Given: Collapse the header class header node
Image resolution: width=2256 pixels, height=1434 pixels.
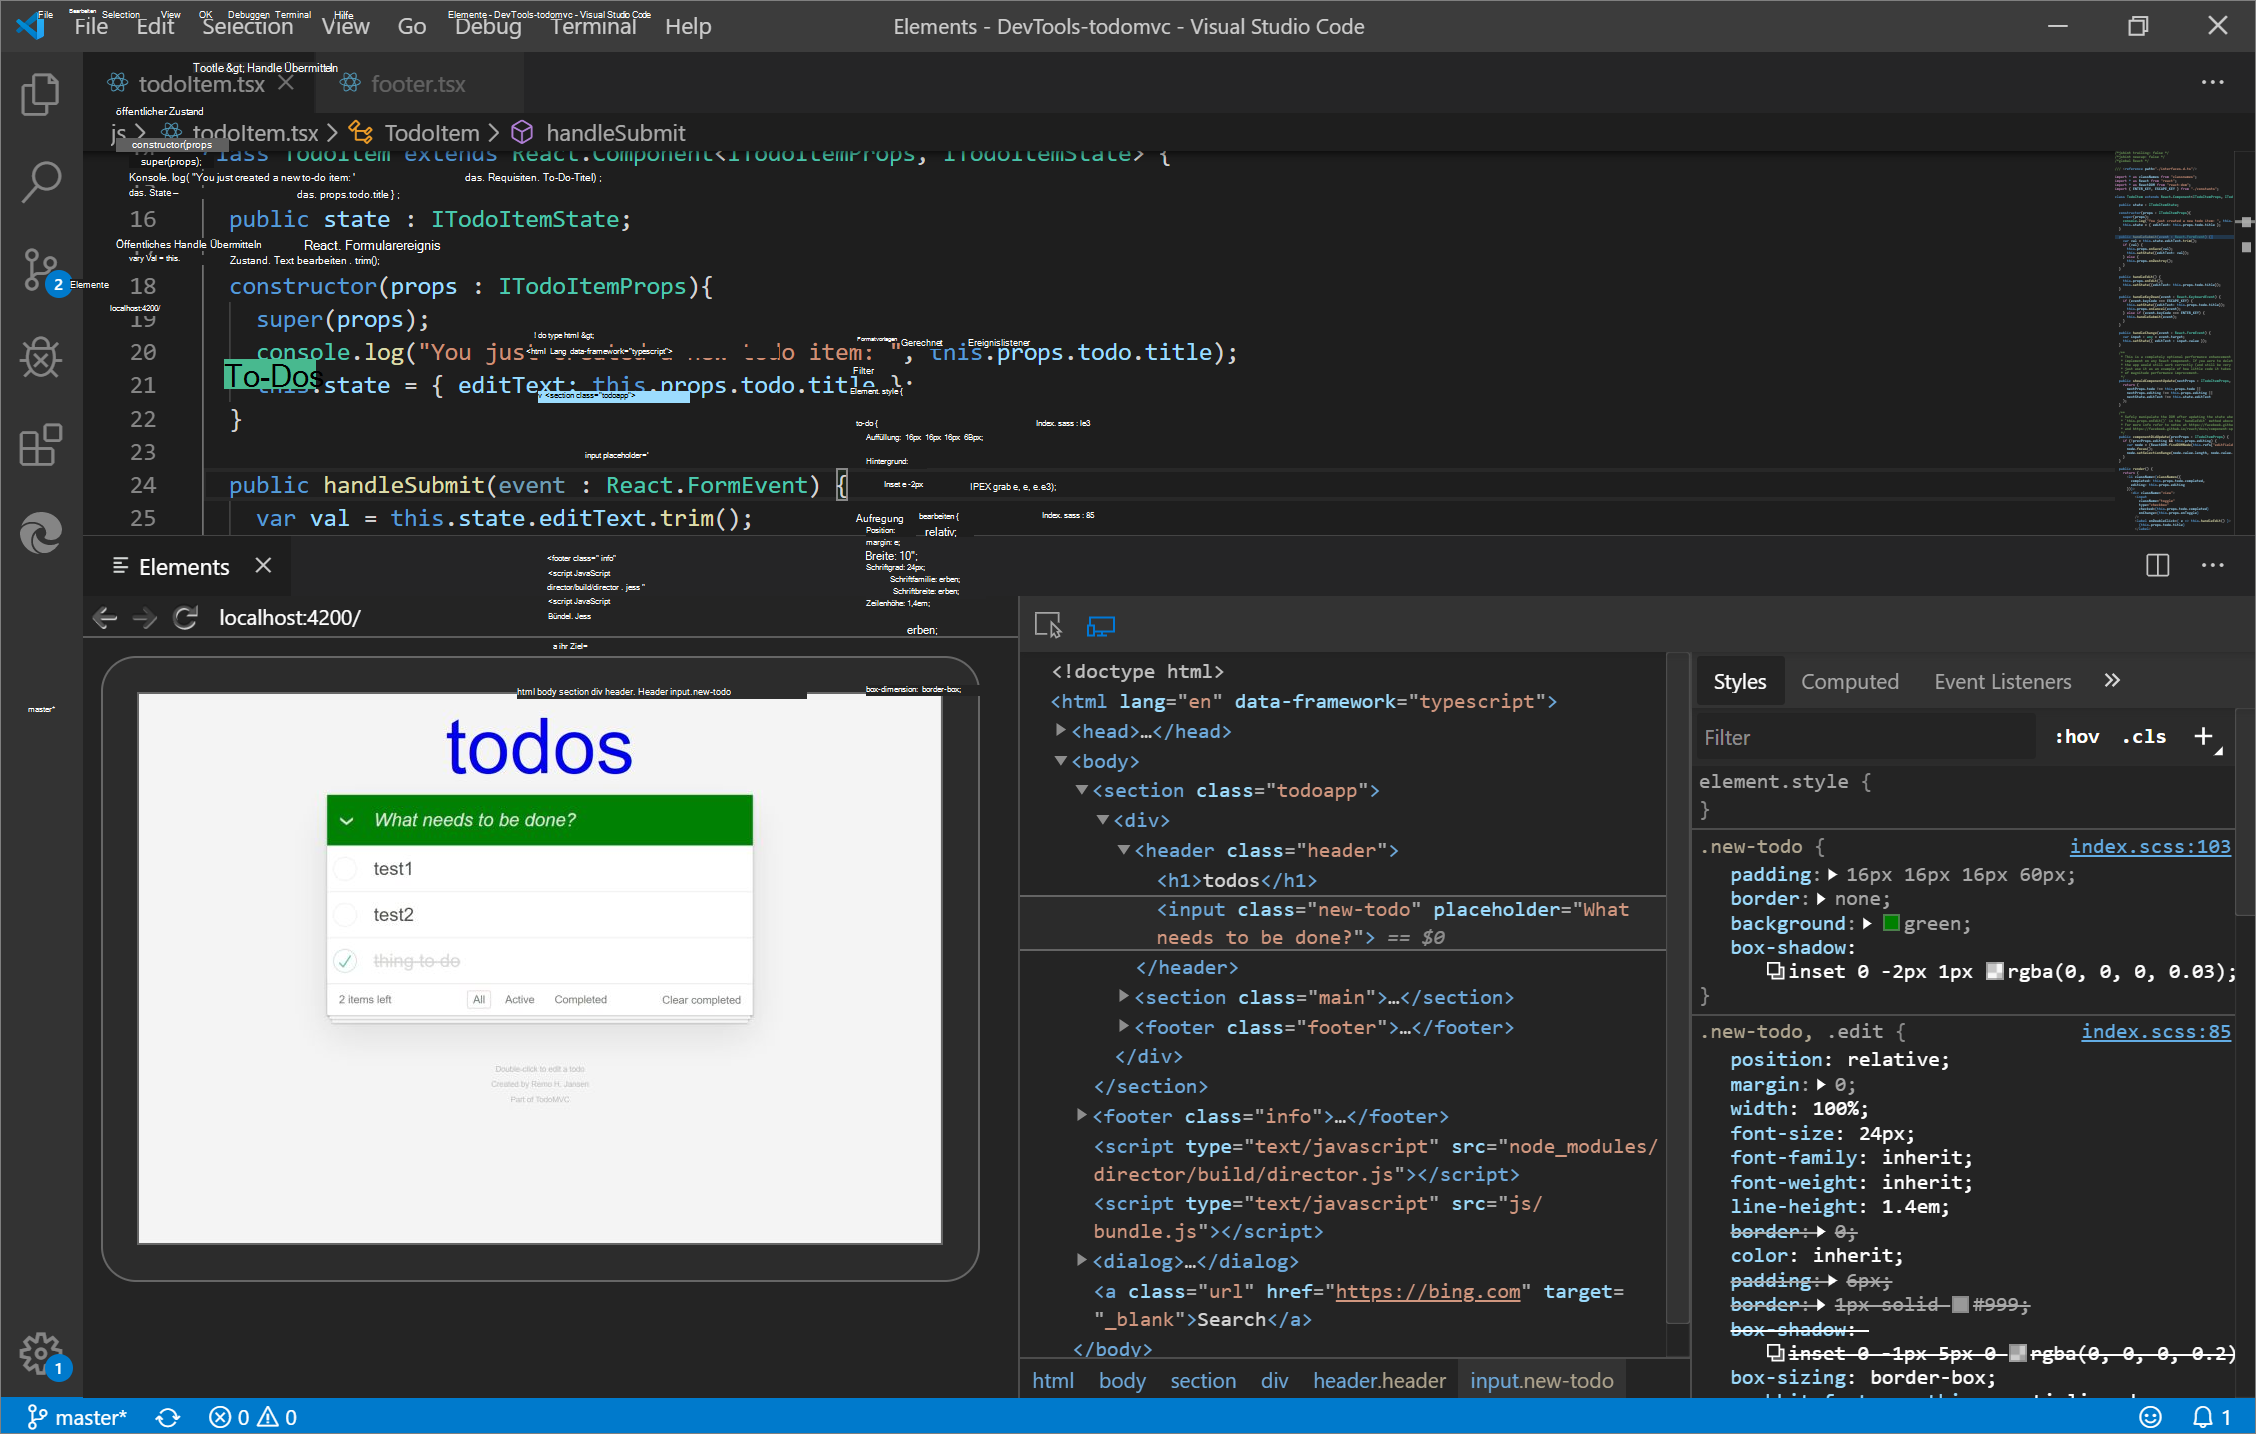Looking at the screenshot, I should pos(1124,850).
